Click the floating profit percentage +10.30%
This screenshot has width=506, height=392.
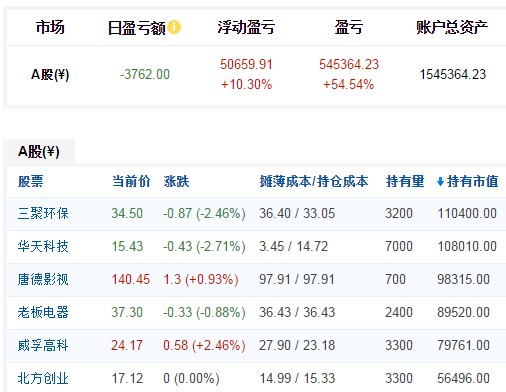(x=246, y=84)
